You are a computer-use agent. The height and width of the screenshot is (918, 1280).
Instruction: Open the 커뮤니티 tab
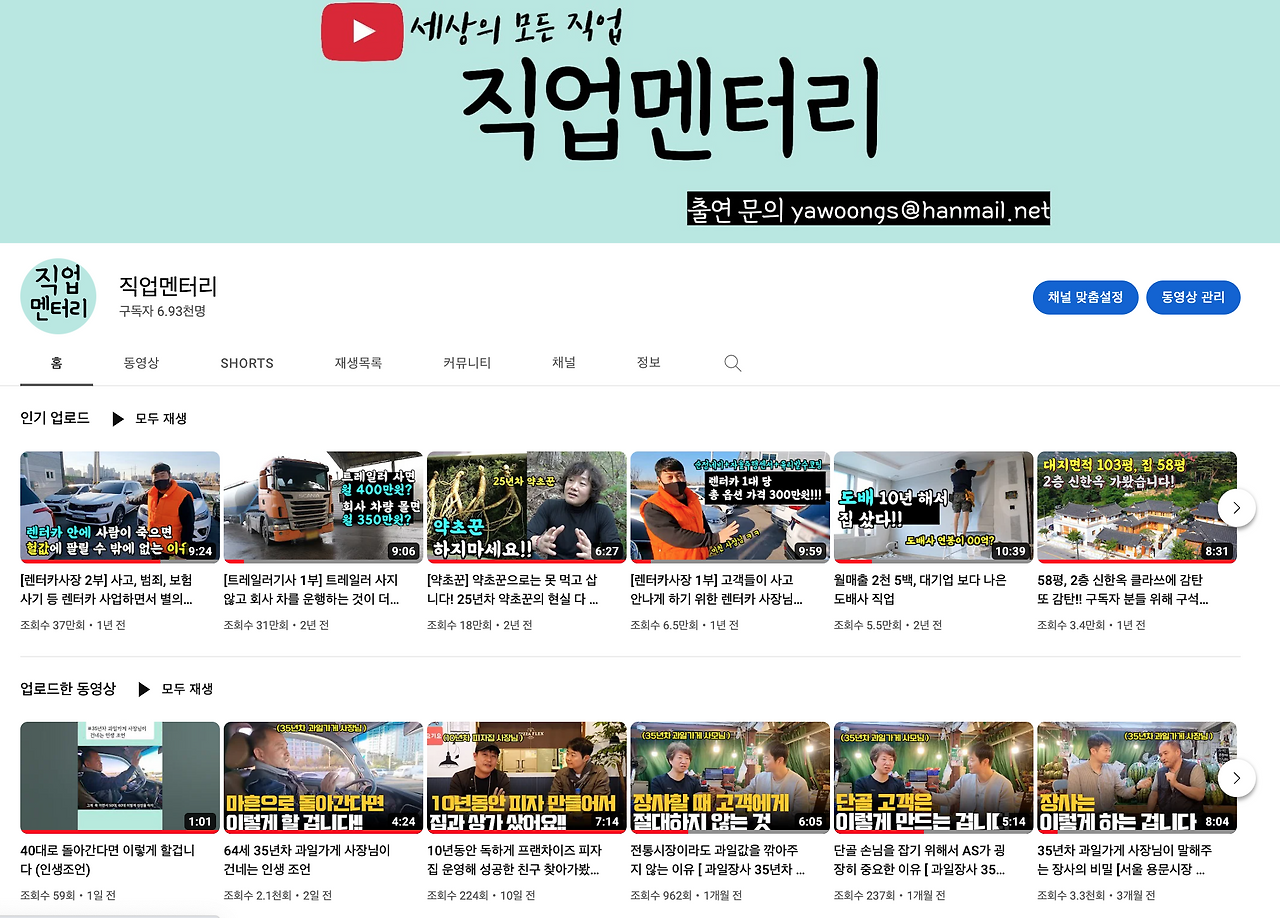[x=467, y=363]
